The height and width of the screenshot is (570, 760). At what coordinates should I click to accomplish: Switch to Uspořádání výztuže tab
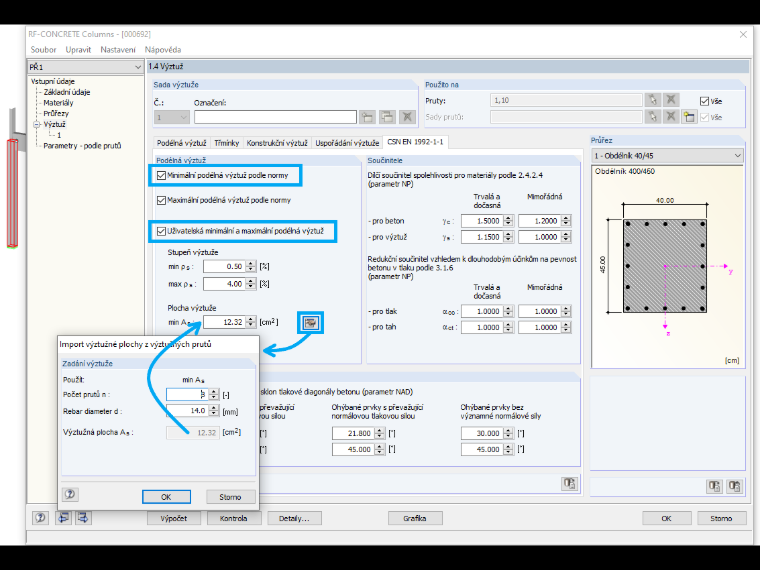(x=347, y=143)
